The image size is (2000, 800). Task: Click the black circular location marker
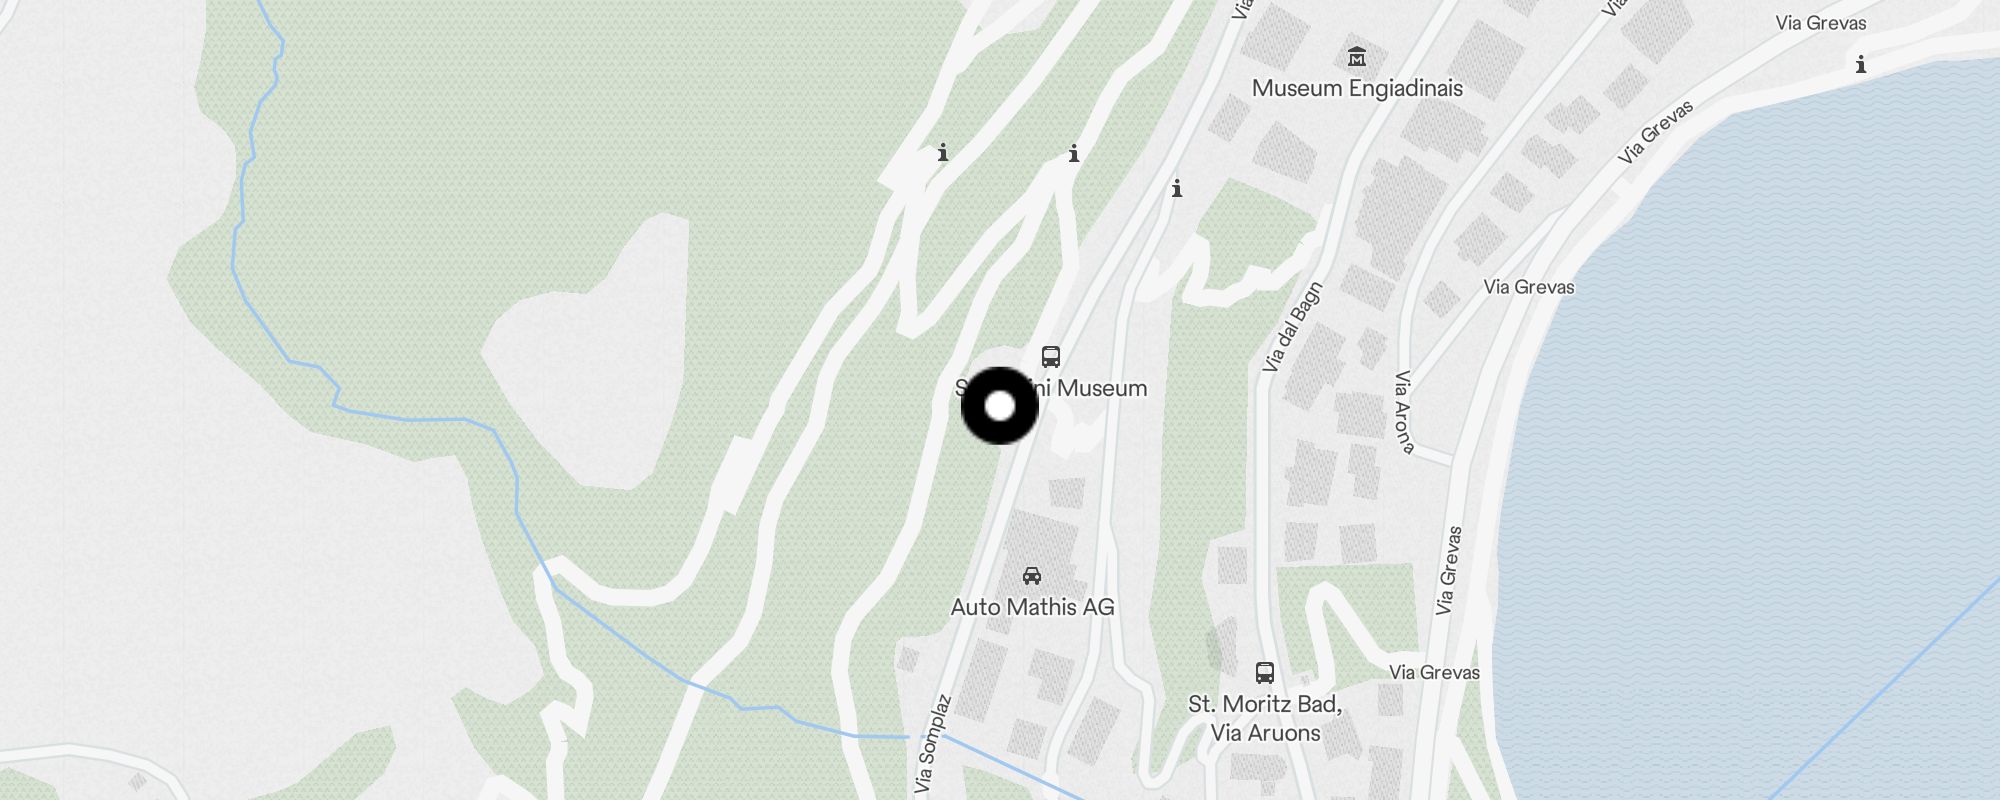tap(1000, 406)
